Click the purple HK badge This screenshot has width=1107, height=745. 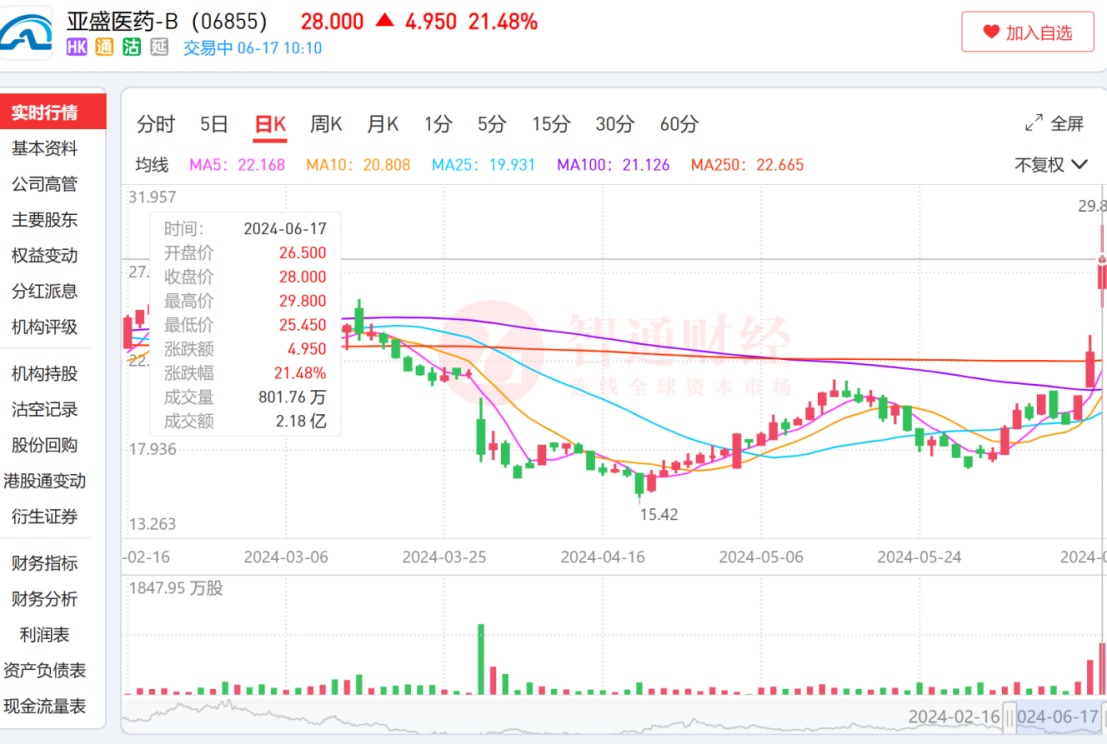76,47
